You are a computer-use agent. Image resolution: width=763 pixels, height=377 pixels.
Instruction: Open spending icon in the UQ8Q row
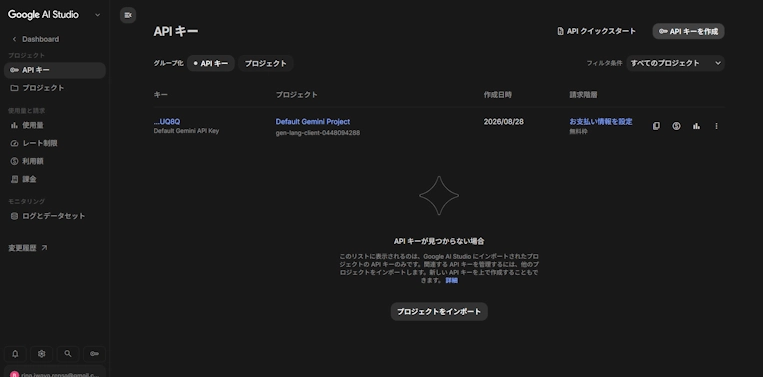[676, 126]
